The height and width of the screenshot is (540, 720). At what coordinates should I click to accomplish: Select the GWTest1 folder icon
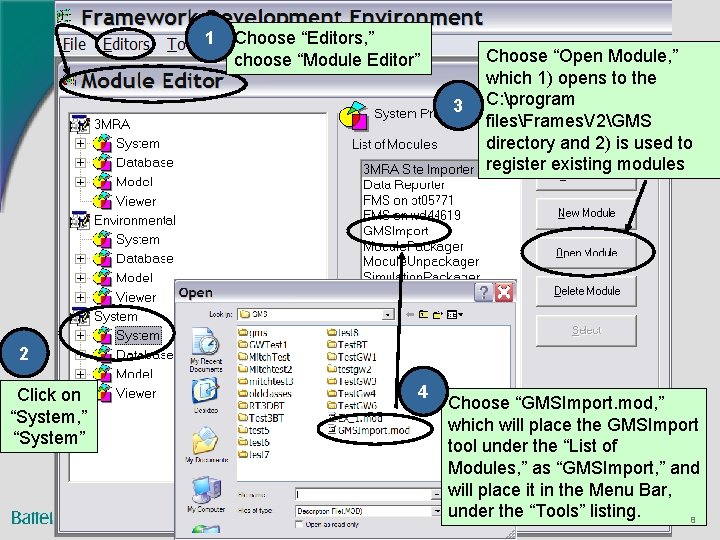(243, 344)
